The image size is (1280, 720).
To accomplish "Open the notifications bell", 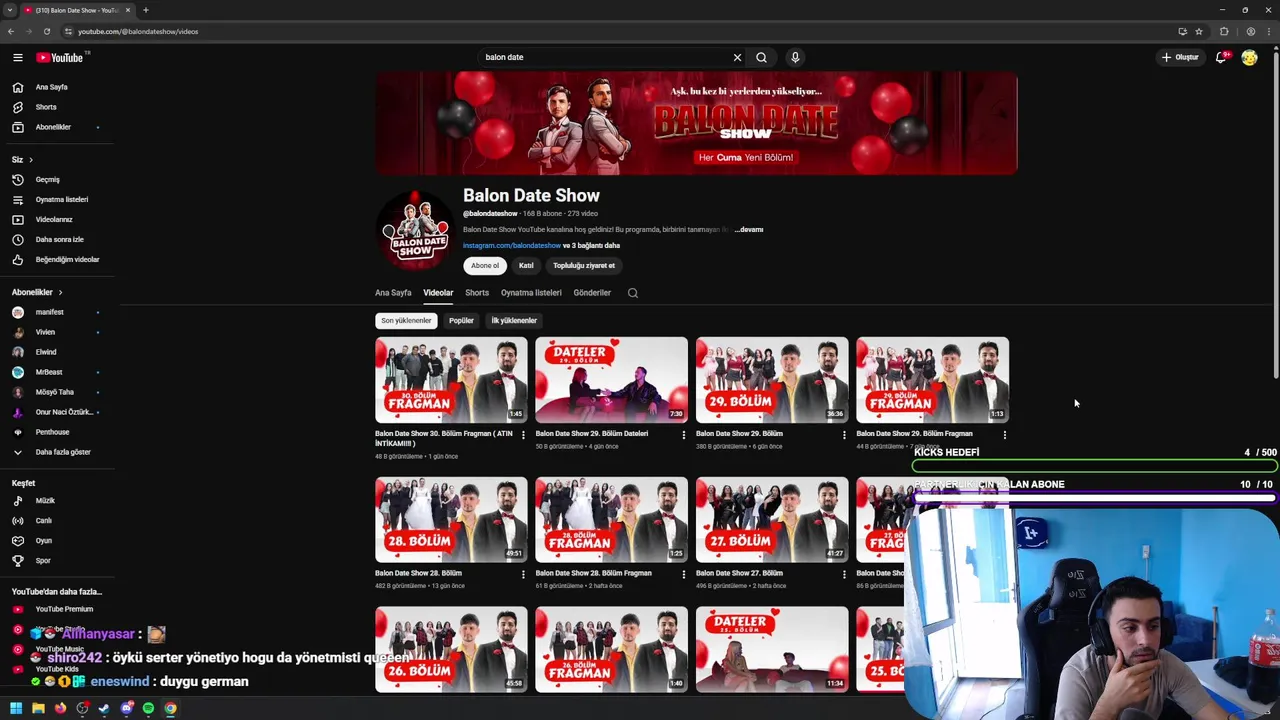I will [1220, 58].
